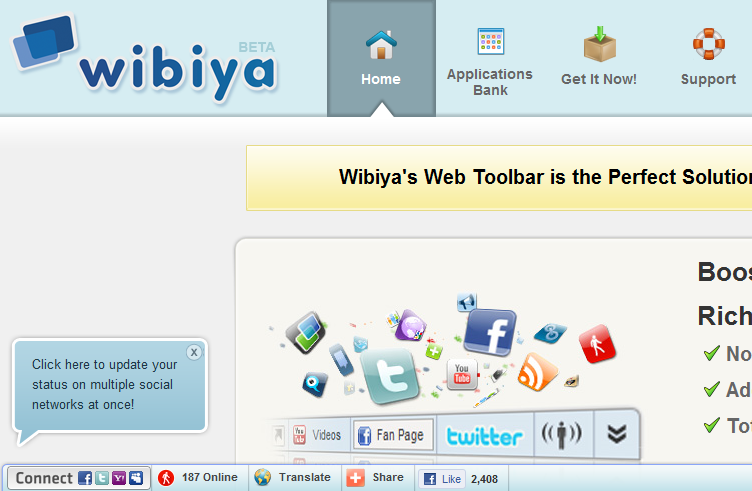The image size is (752, 491).
Task: Open the Home tab
Action: [x=381, y=58]
